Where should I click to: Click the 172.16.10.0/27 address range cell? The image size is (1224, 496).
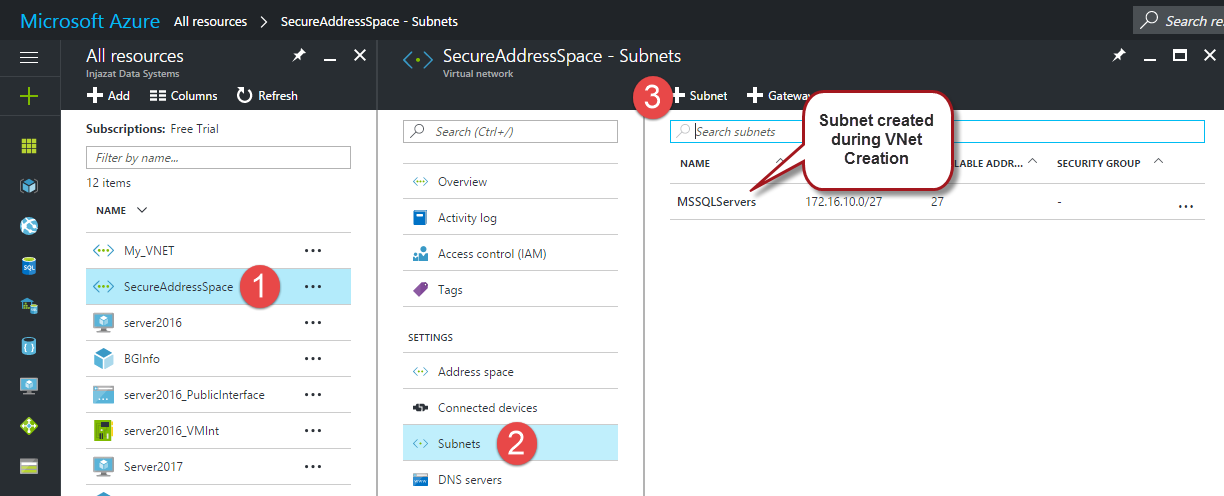(845, 201)
